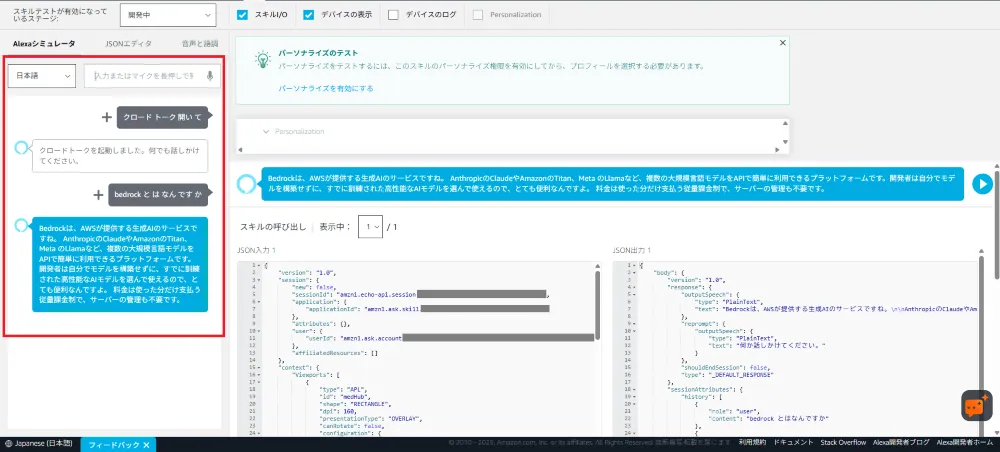Viewport: 1000px width, 452px height.
Task: Enable the デバイスのログ checkbox
Action: pyautogui.click(x=393, y=15)
